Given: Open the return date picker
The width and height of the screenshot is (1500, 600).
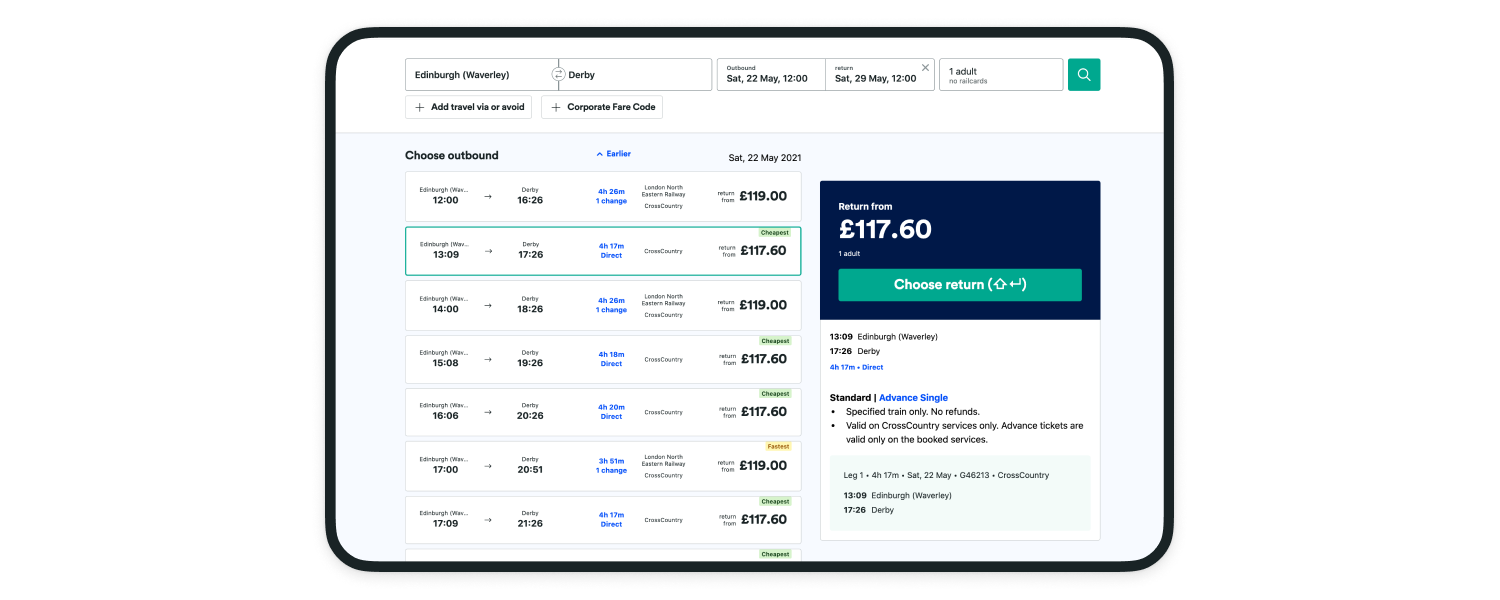Looking at the screenshot, I should click(x=874, y=75).
